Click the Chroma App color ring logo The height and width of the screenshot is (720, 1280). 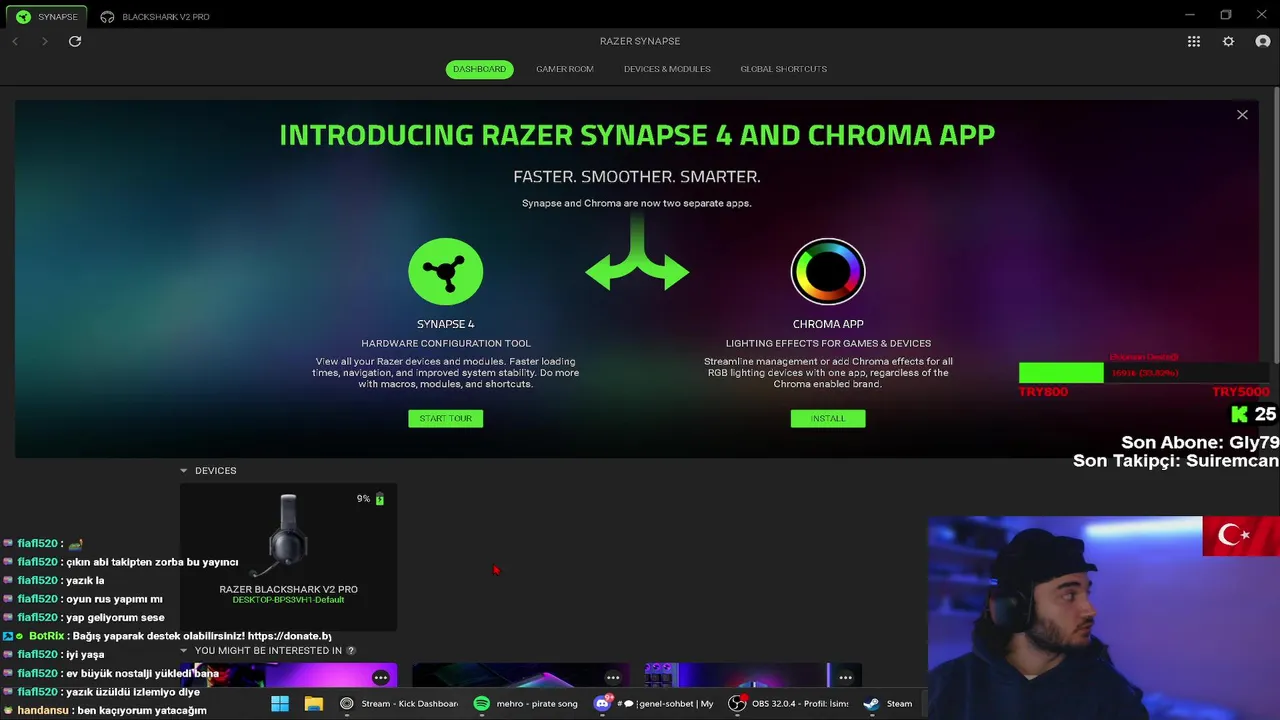coord(828,271)
